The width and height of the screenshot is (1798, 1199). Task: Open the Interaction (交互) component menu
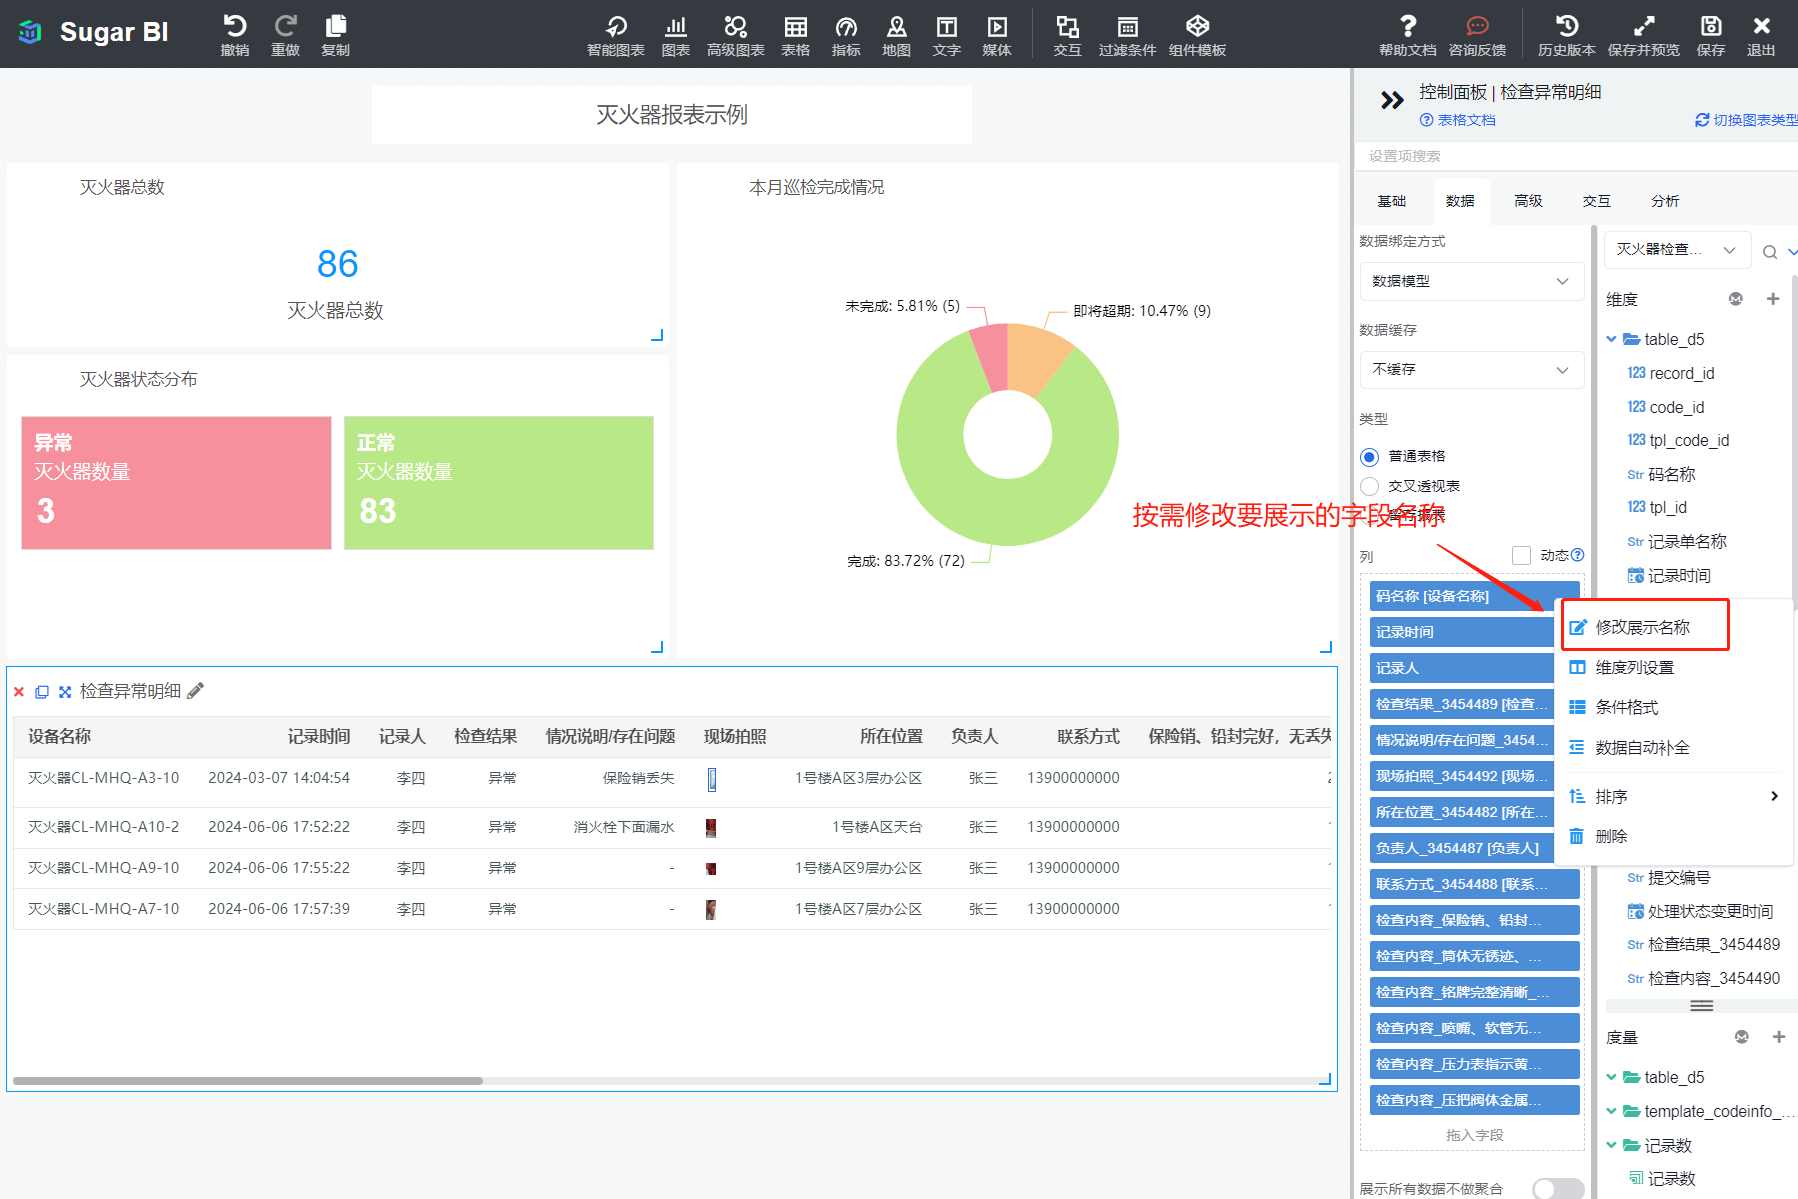(x=1068, y=34)
